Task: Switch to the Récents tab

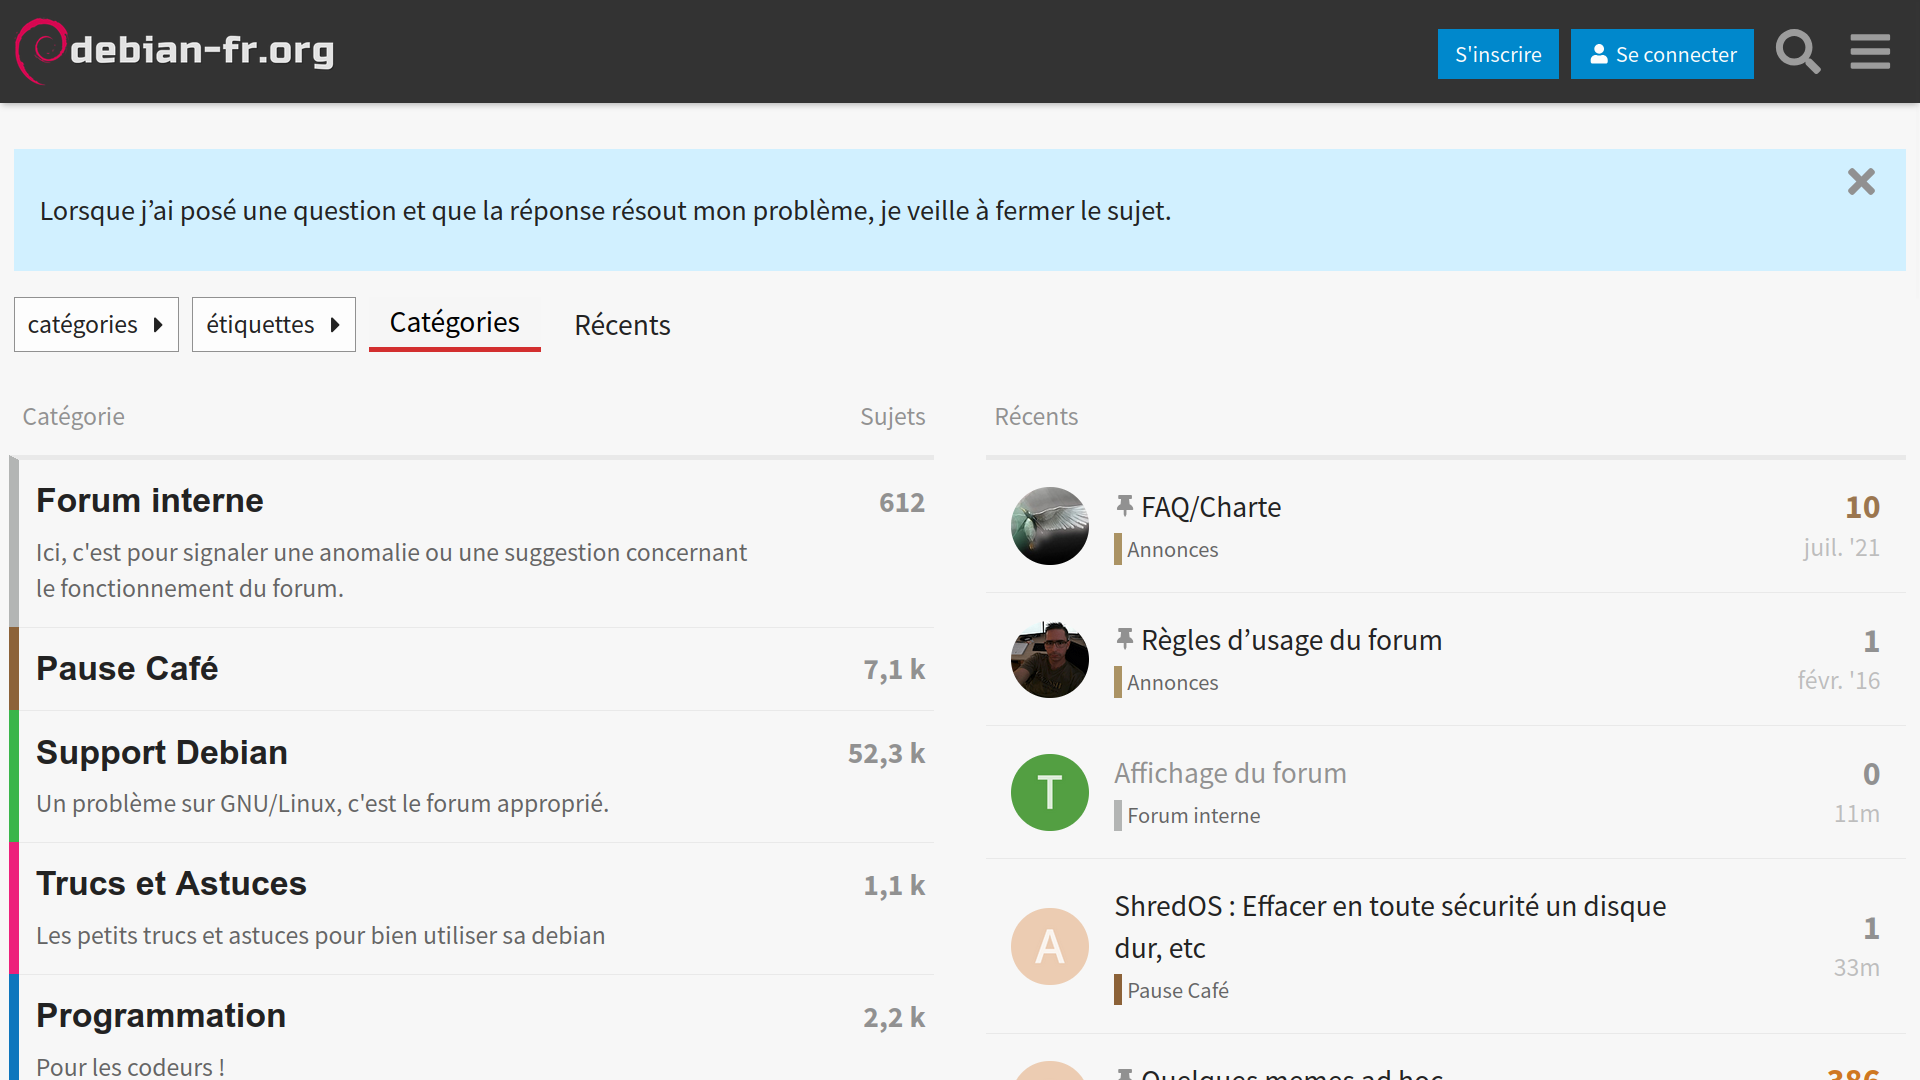Action: [622, 325]
